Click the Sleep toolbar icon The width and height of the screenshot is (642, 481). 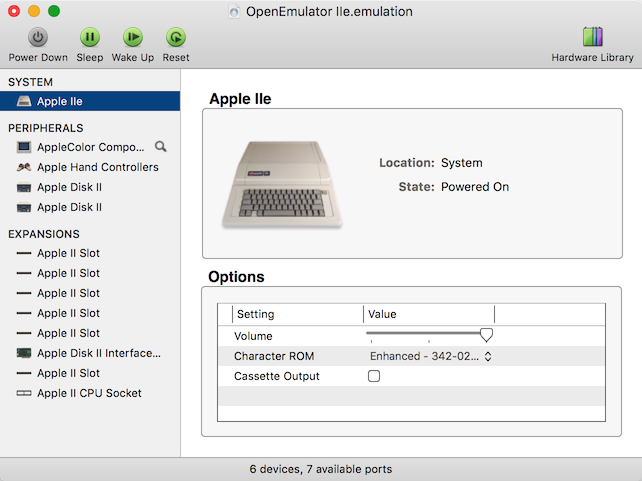click(x=90, y=38)
